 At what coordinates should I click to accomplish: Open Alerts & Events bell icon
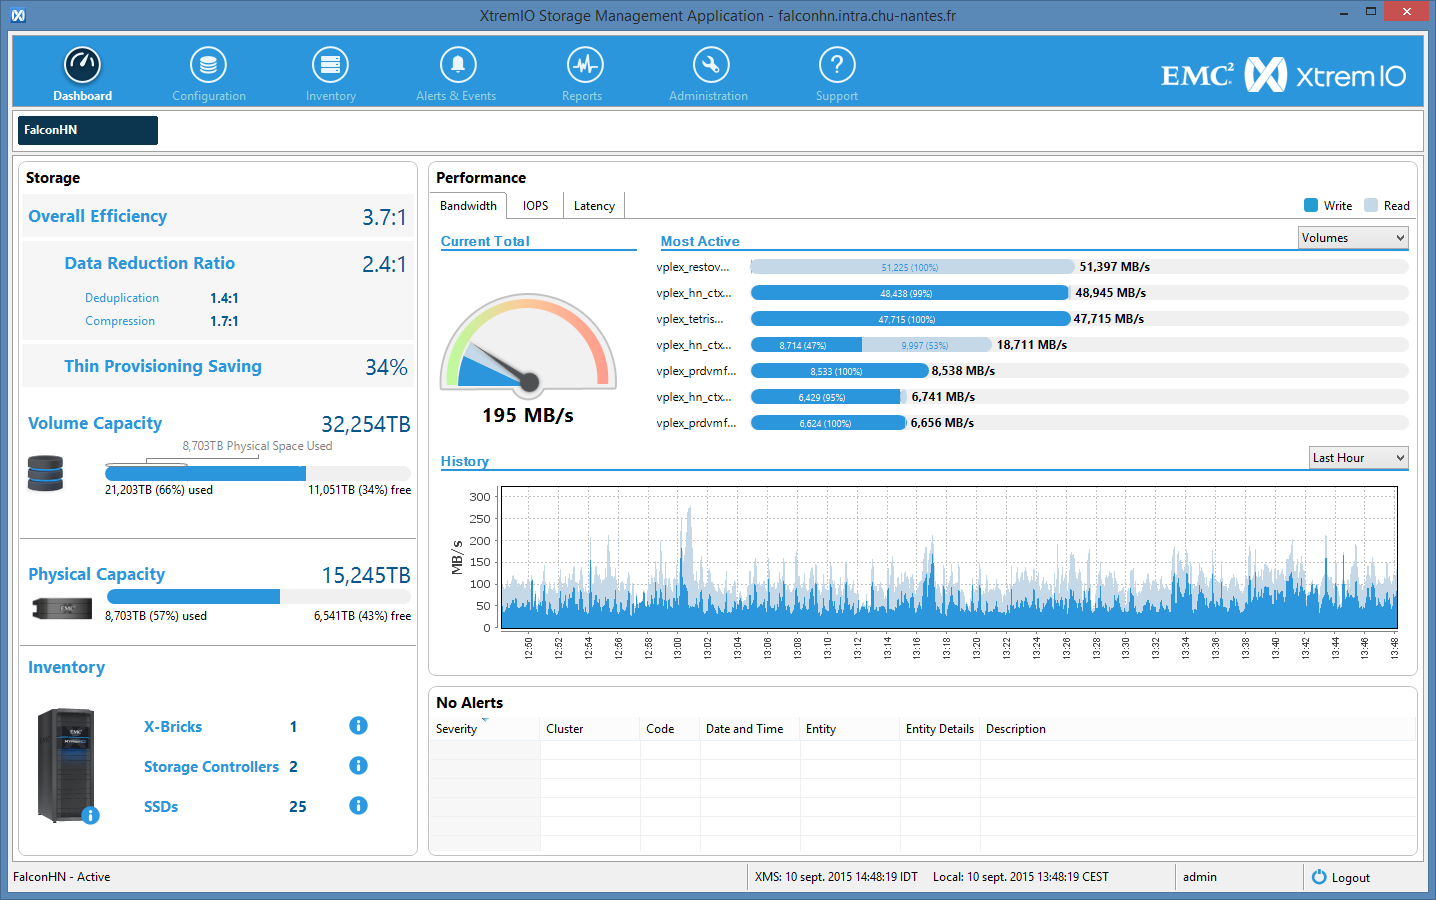(x=457, y=66)
